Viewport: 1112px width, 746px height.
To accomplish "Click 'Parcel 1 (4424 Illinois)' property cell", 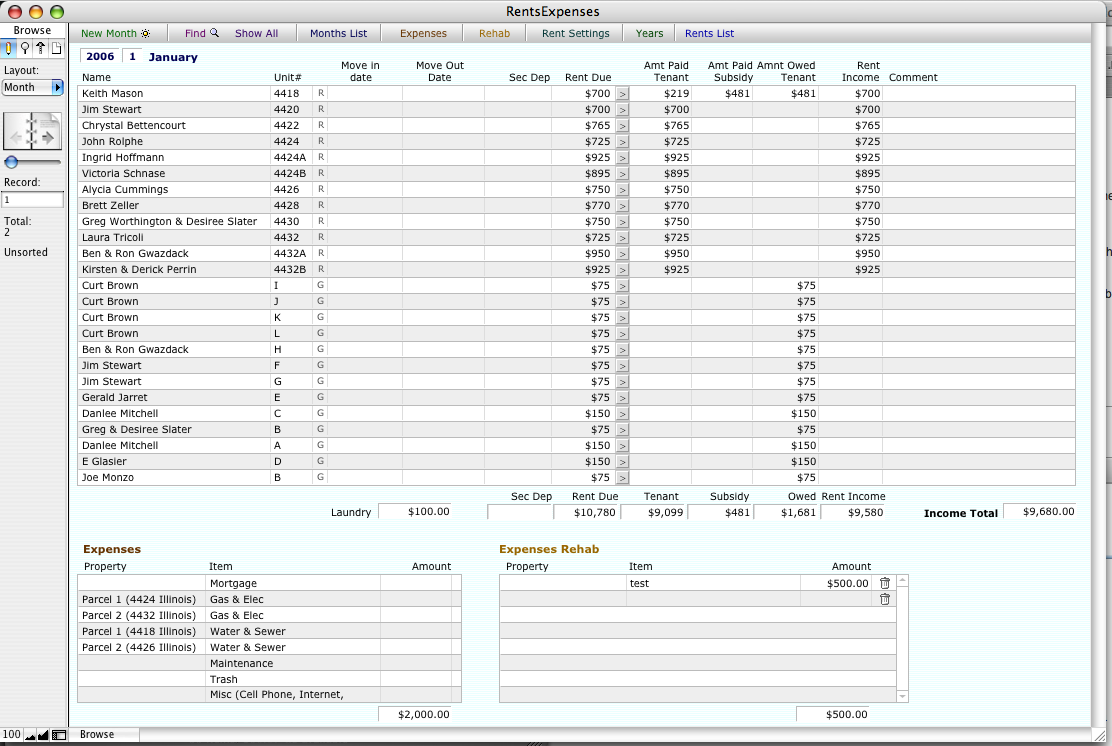I will (141, 599).
